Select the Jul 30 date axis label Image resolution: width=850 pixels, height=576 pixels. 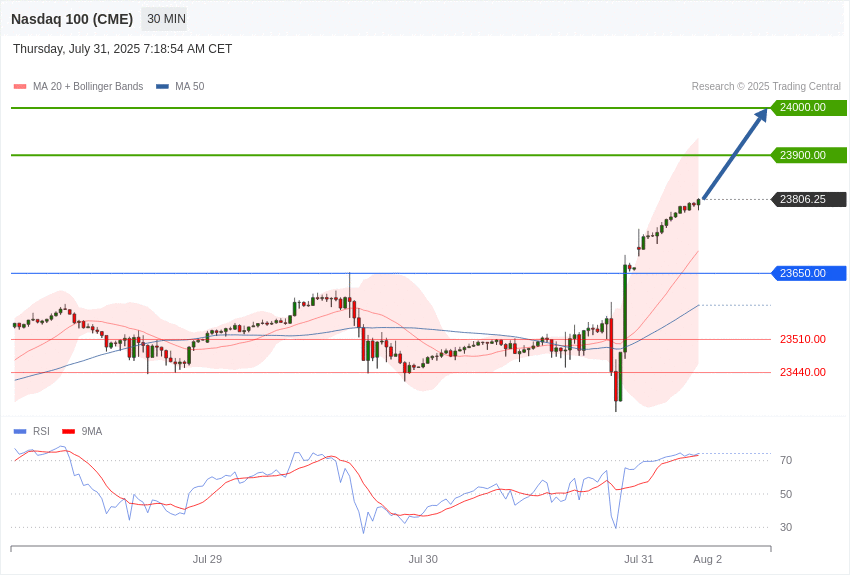[x=423, y=559]
